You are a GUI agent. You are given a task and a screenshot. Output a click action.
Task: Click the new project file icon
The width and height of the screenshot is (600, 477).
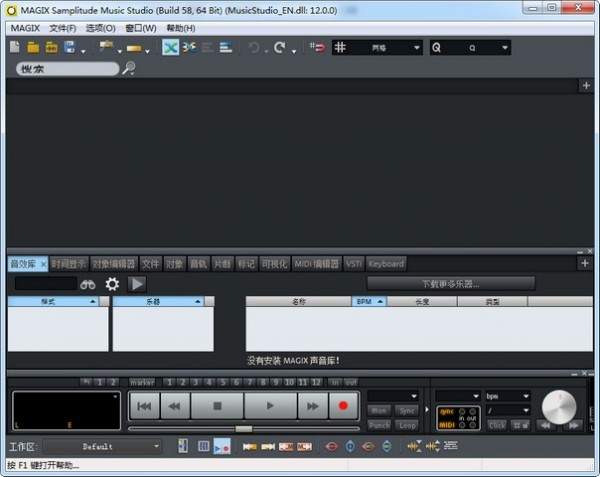pyautogui.click(x=15, y=47)
